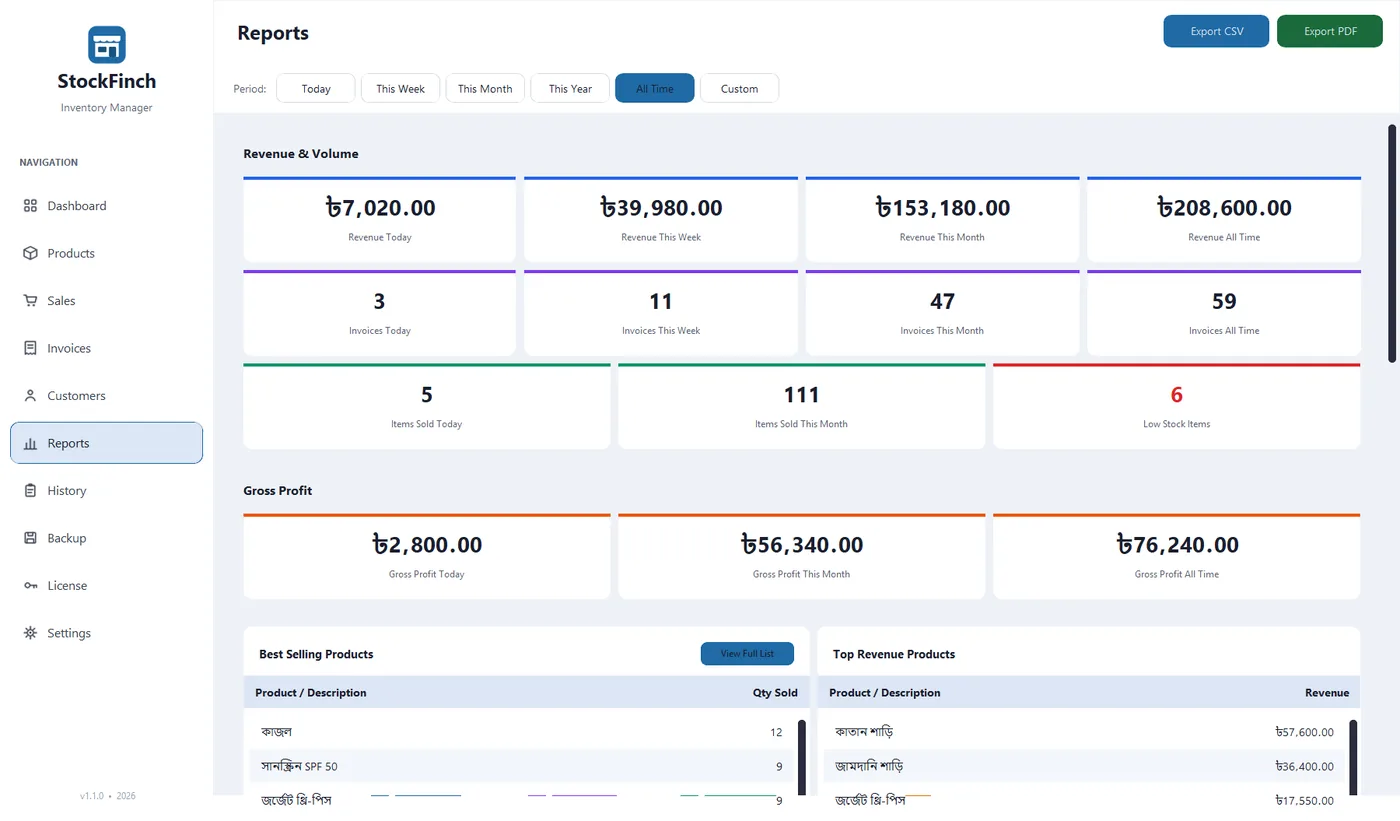Click the Best Selling Products table scrollbar
This screenshot has height=821, width=1400.
802,757
